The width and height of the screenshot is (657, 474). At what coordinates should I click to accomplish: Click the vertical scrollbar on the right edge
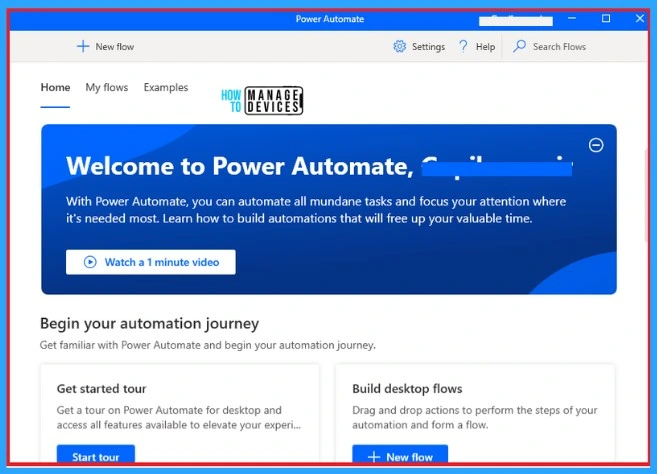coord(646,195)
